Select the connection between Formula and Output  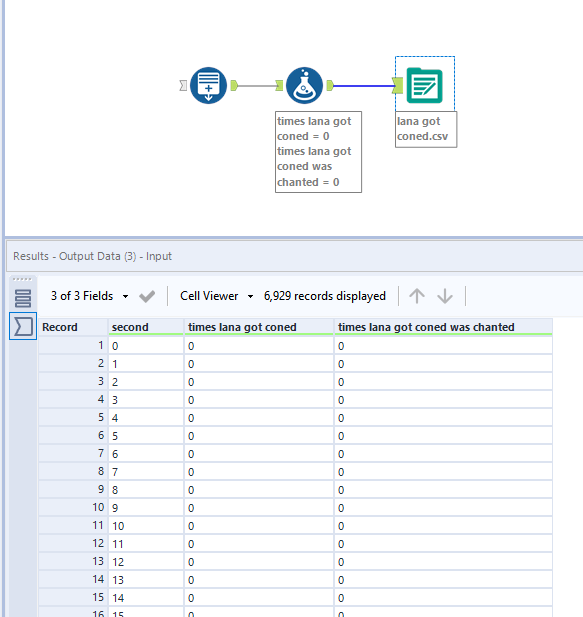coord(363,85)
